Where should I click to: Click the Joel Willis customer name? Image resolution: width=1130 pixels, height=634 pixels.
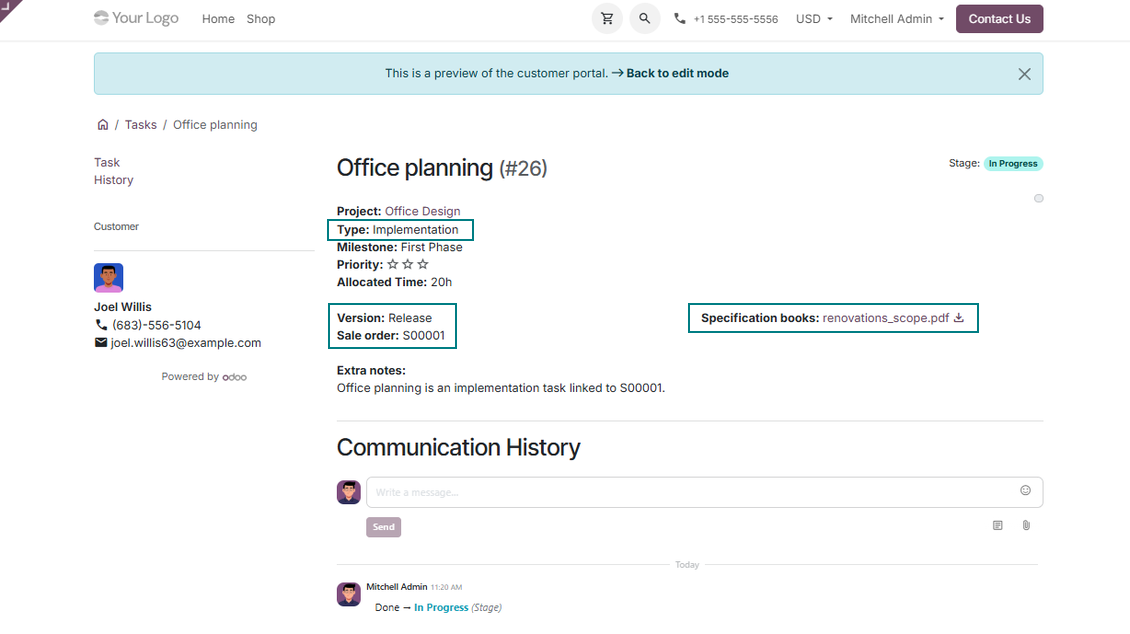point(123,307)
